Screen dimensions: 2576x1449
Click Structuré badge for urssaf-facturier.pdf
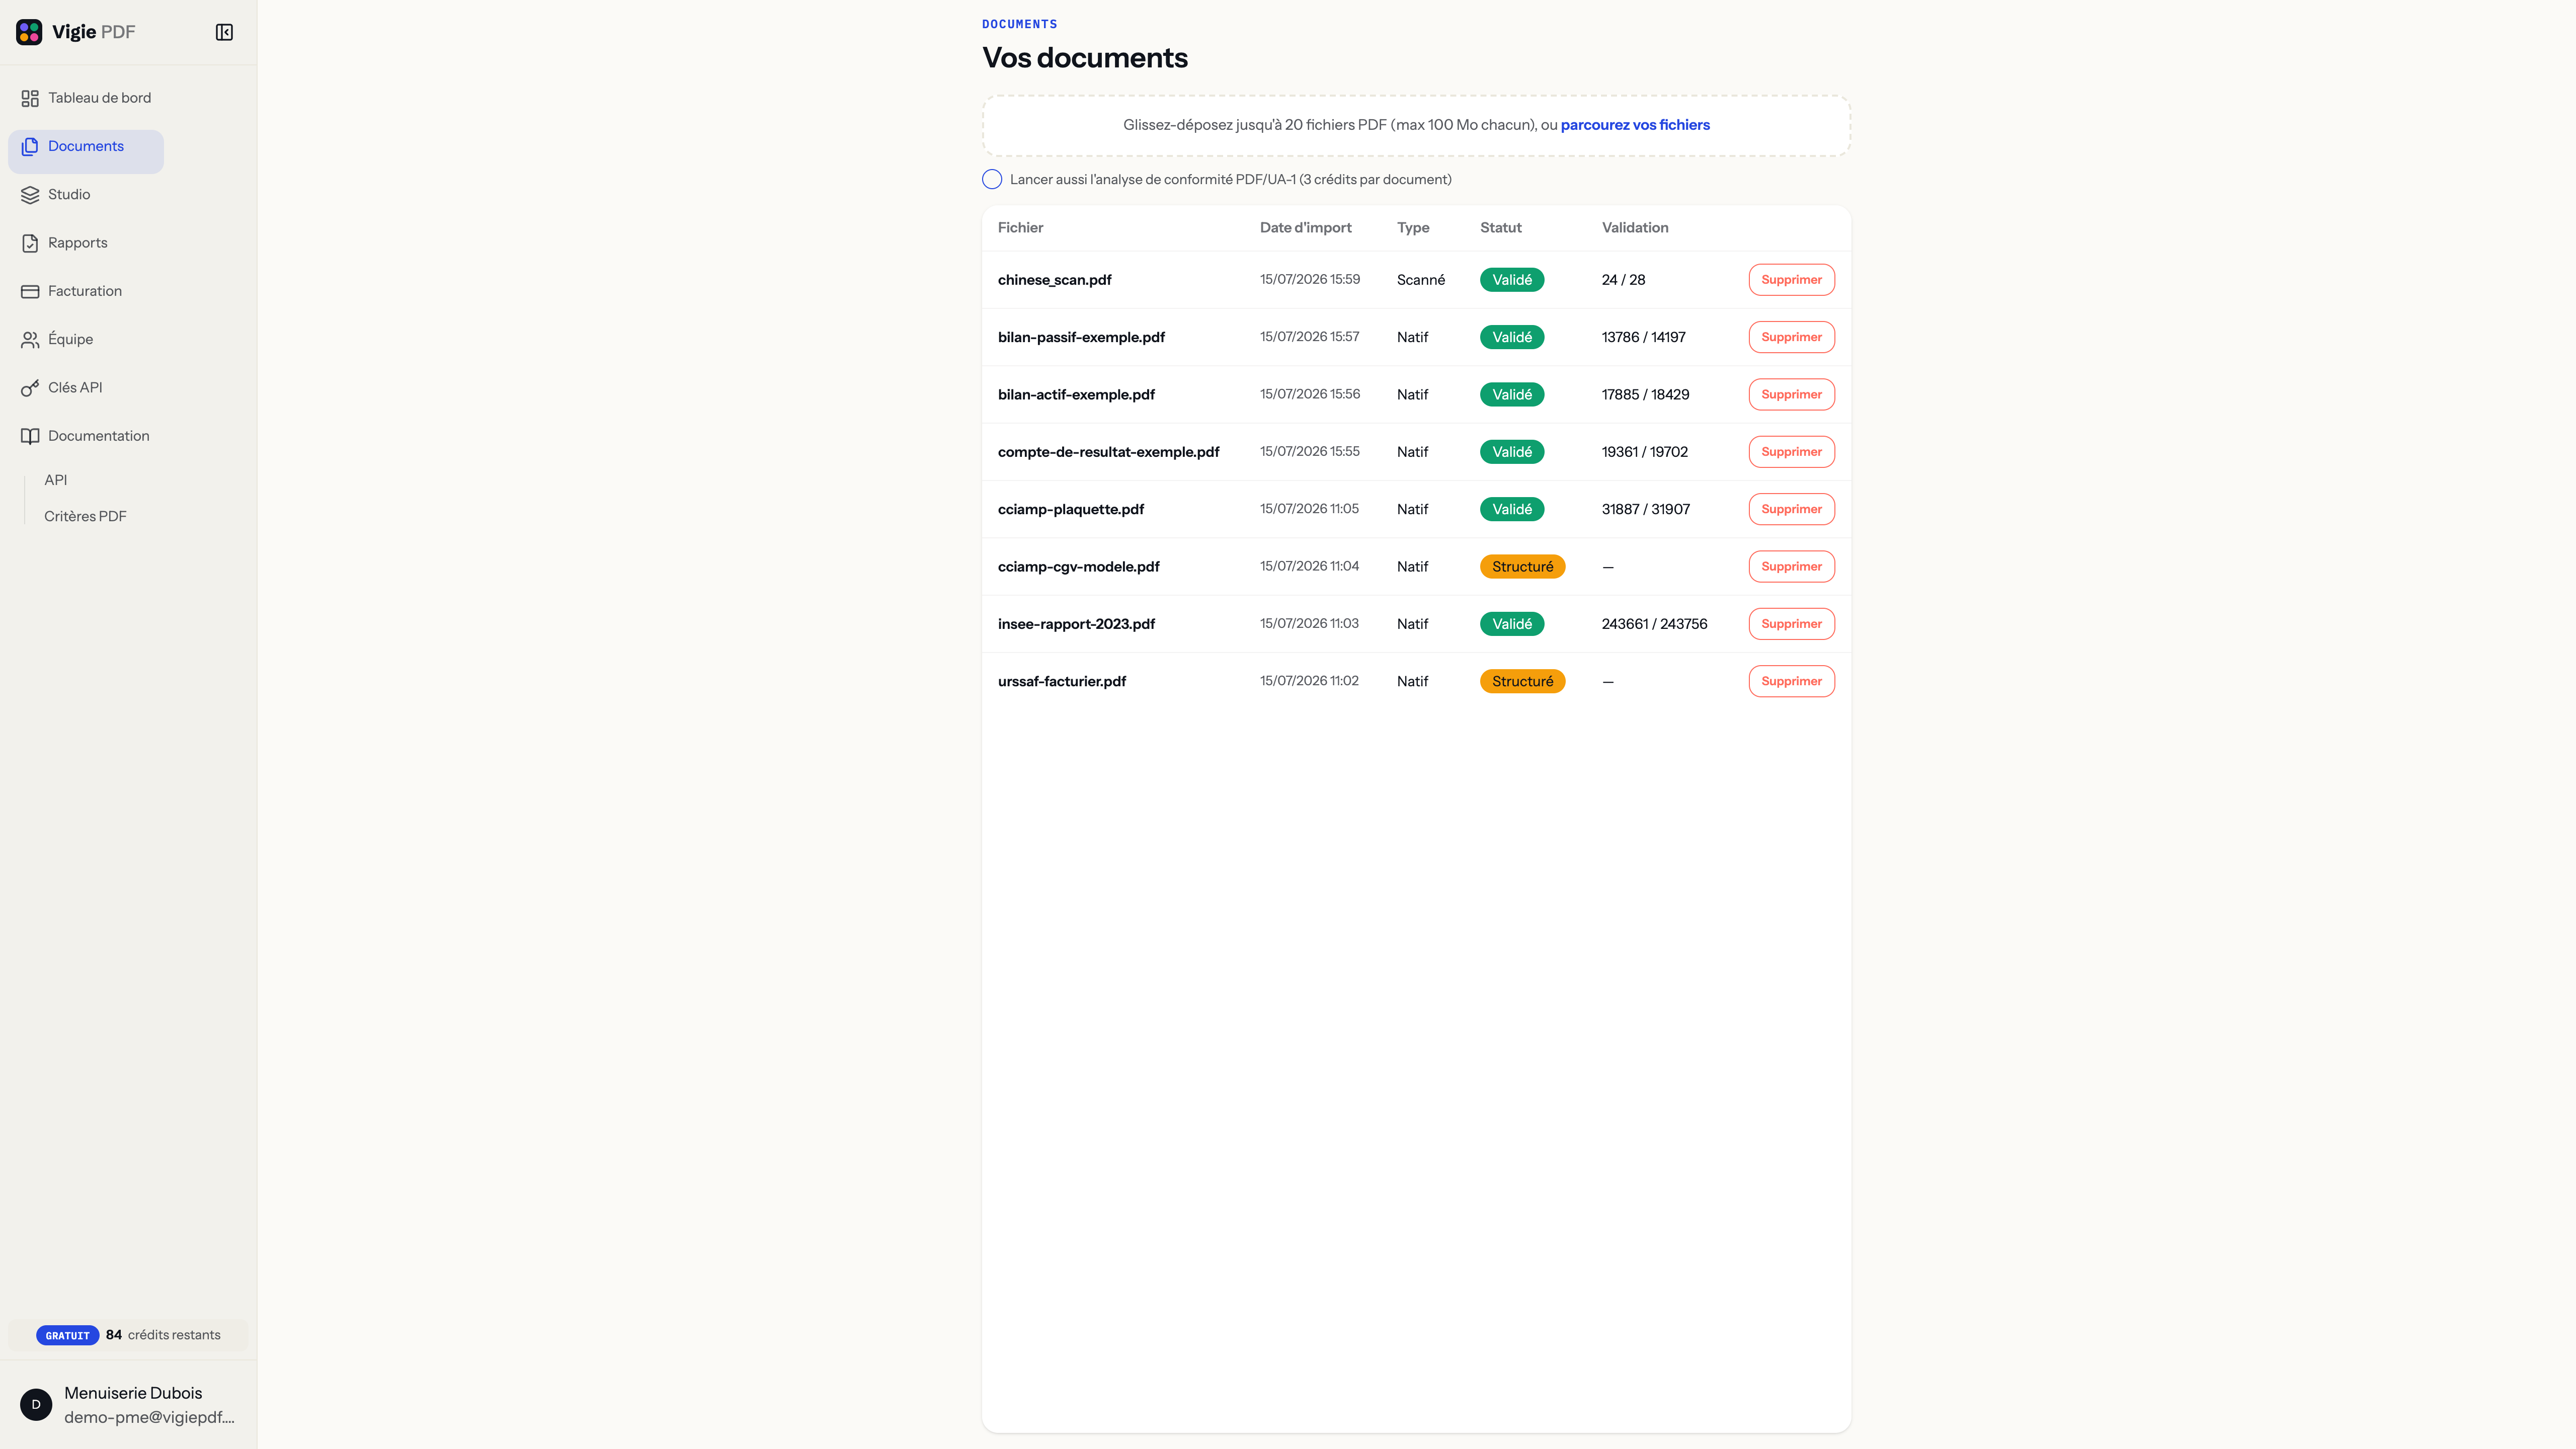[x=1522, y=681]
